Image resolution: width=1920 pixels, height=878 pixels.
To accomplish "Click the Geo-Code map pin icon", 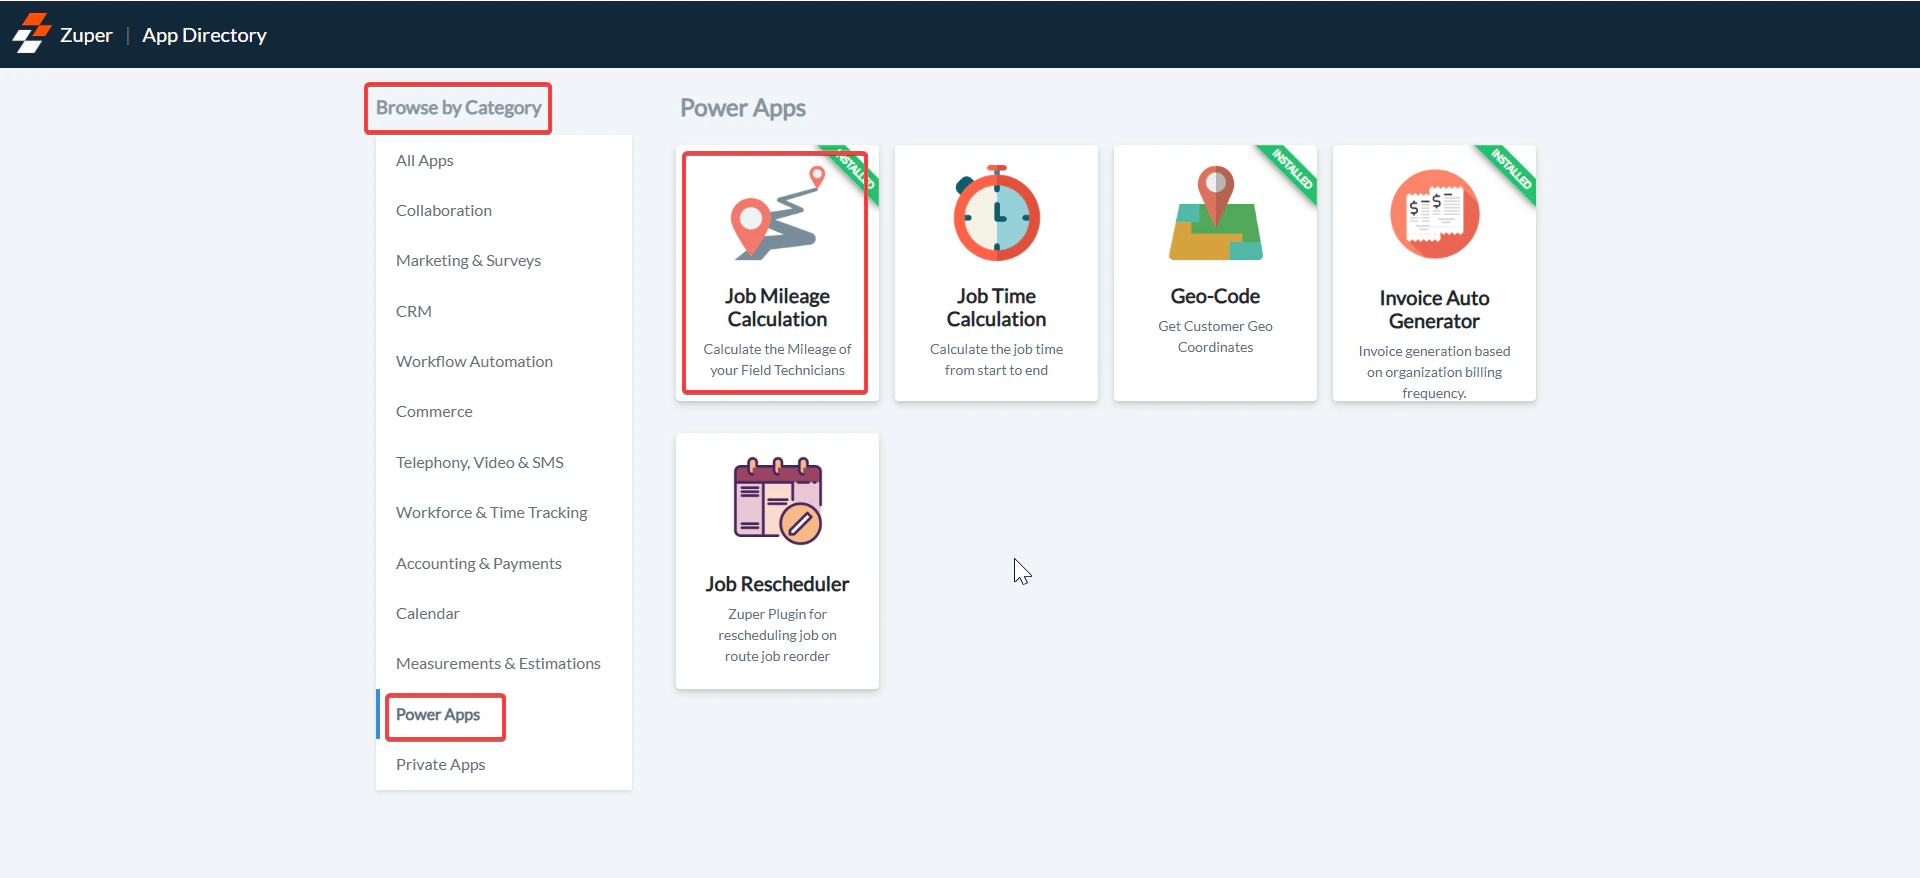I will click(x=1215, y=213).
